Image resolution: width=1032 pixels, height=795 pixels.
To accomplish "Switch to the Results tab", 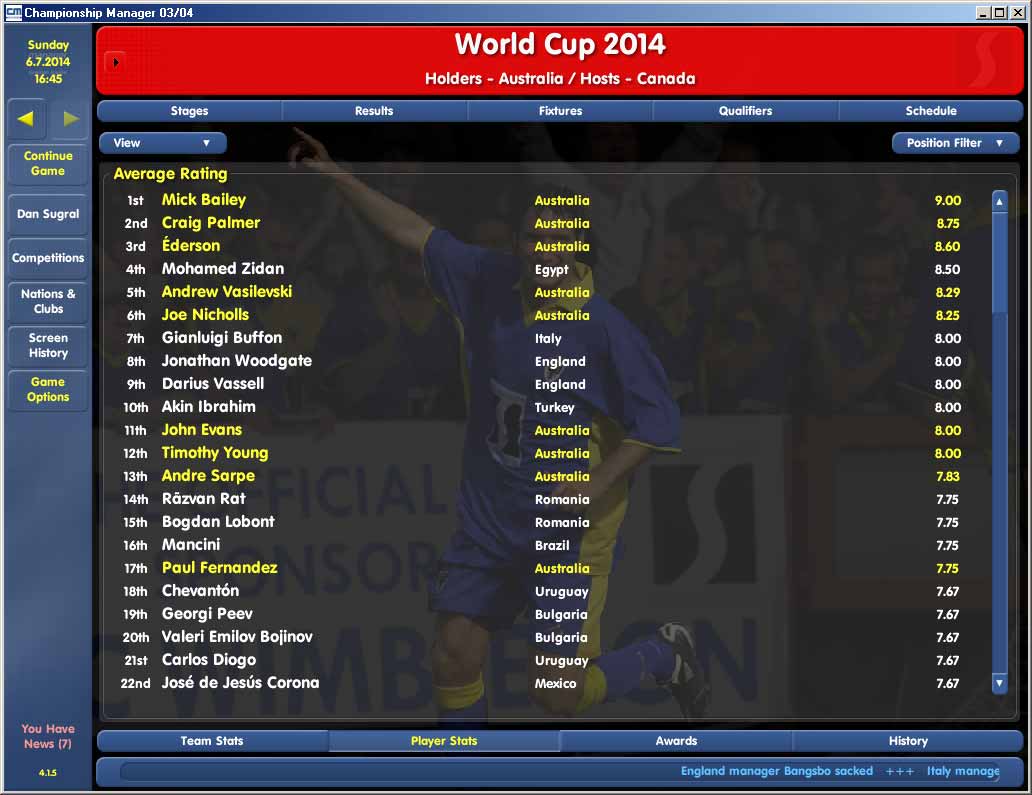I will click(x=374, y=111).
